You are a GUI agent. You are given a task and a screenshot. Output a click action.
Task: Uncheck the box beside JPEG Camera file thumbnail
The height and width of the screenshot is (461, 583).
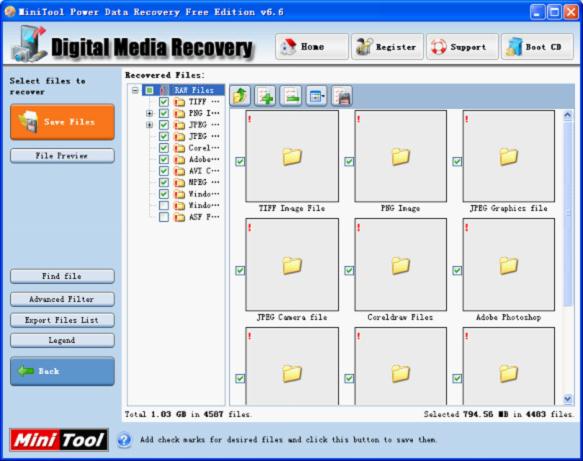[240, 270]
